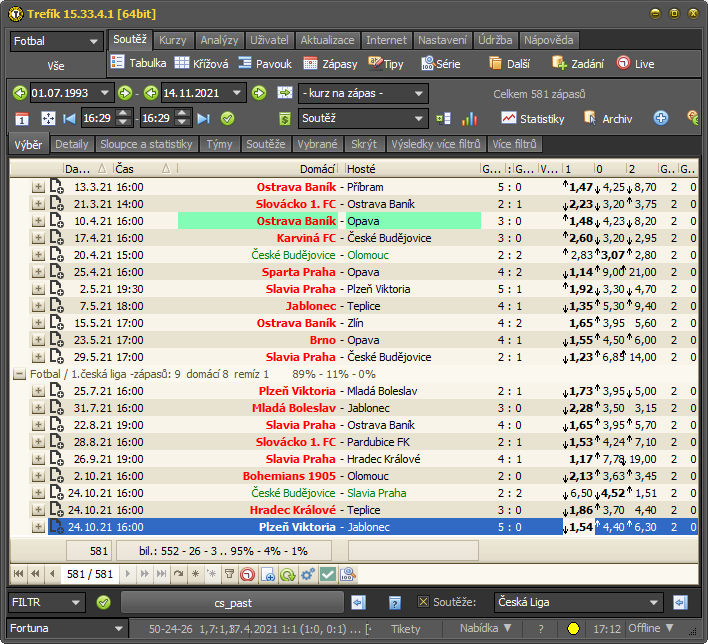Open the Fotbal sport dropdown
This screenshot has height=644, width=708.
56,41
